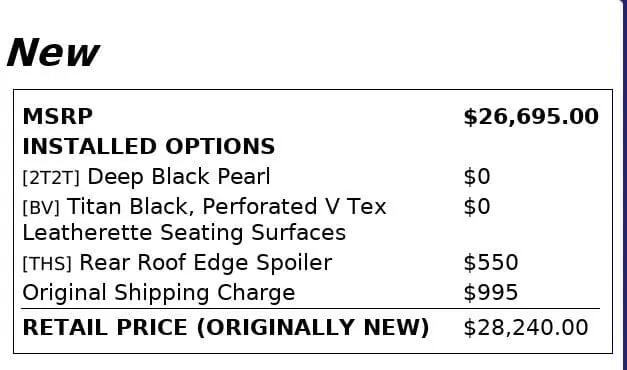Screen dimensions: 627x370
Task: Click the Leatherette Seating Surfaces line
Action: coord(184,233)
